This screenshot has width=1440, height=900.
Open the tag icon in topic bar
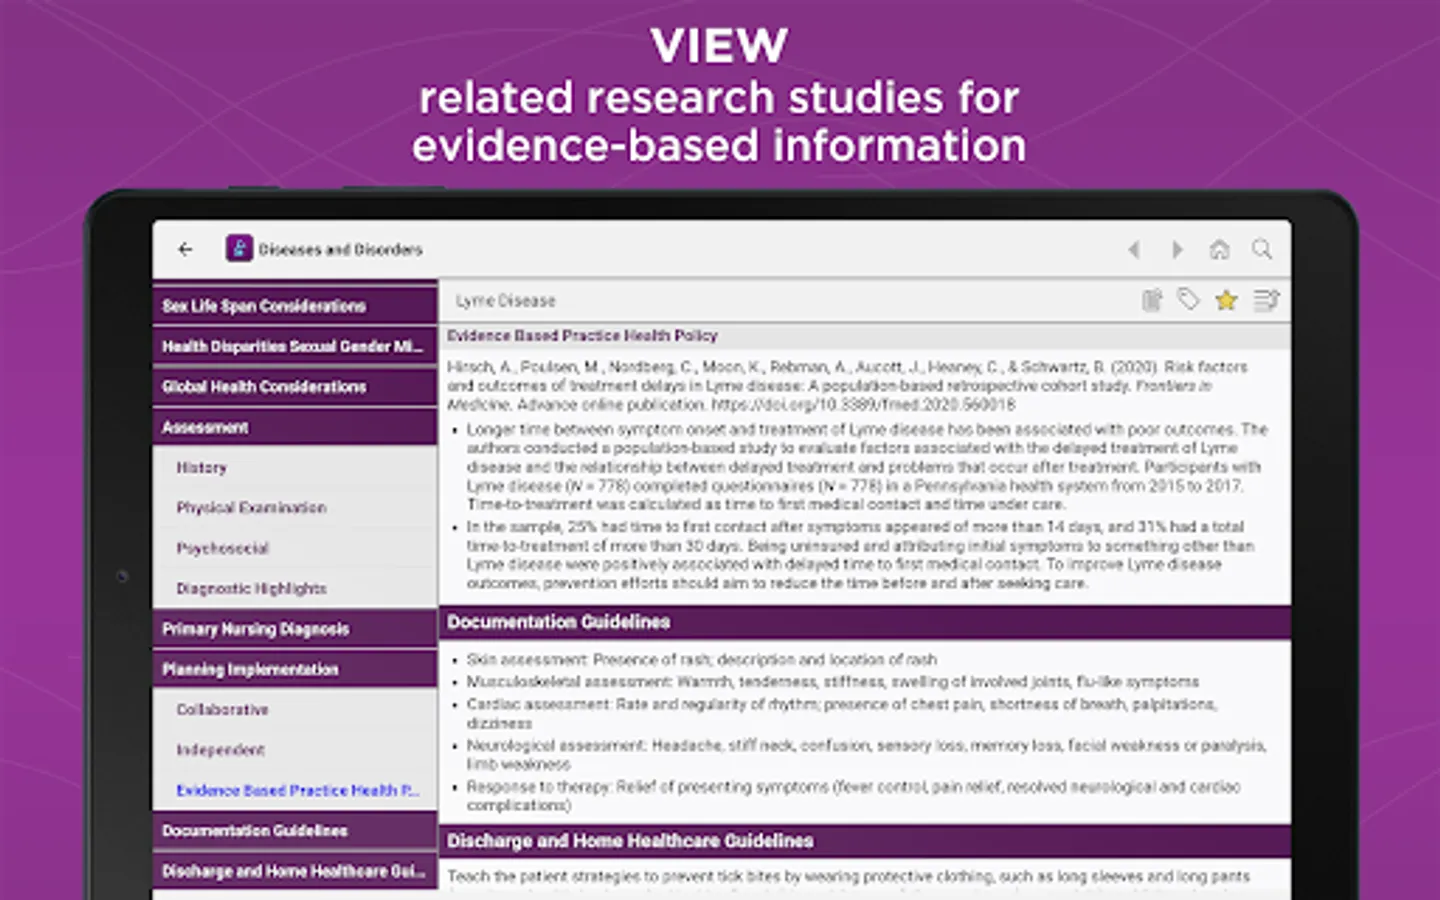1188,299
